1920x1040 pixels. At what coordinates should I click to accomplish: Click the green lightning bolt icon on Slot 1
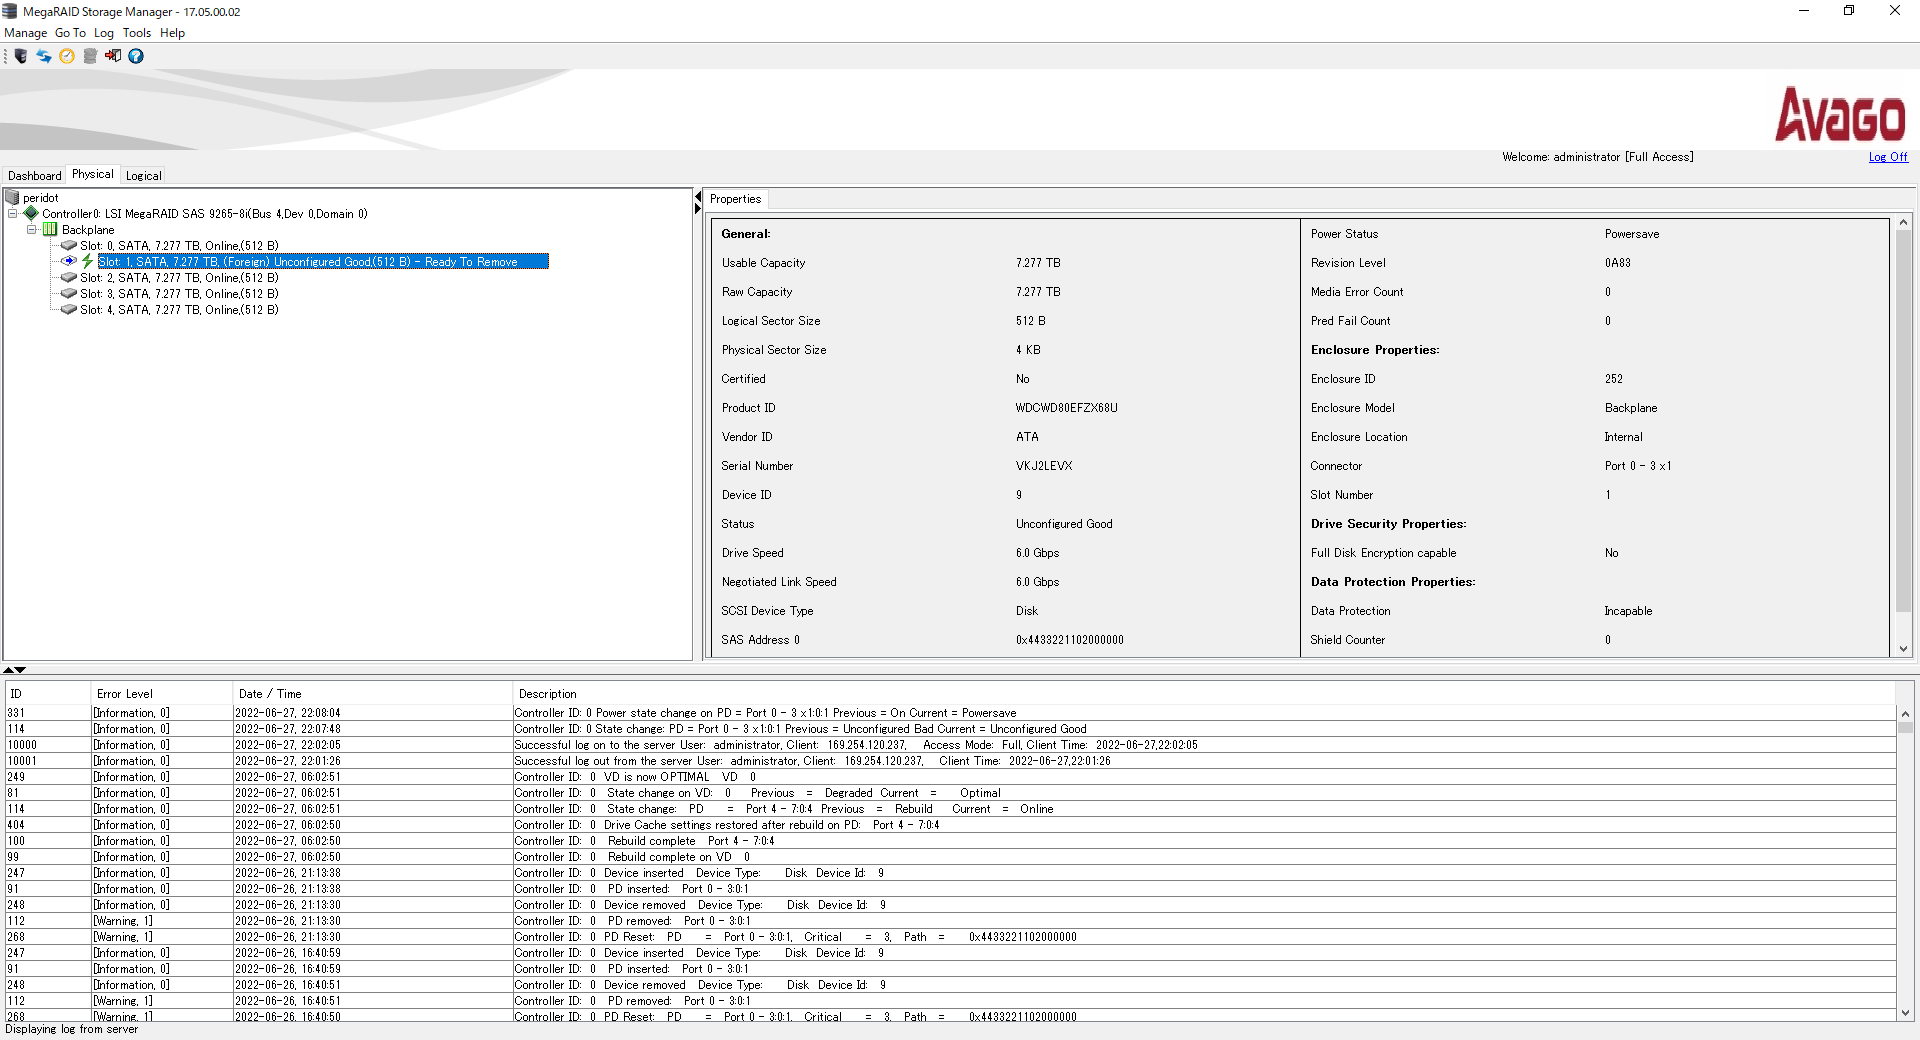coord(88,261)
